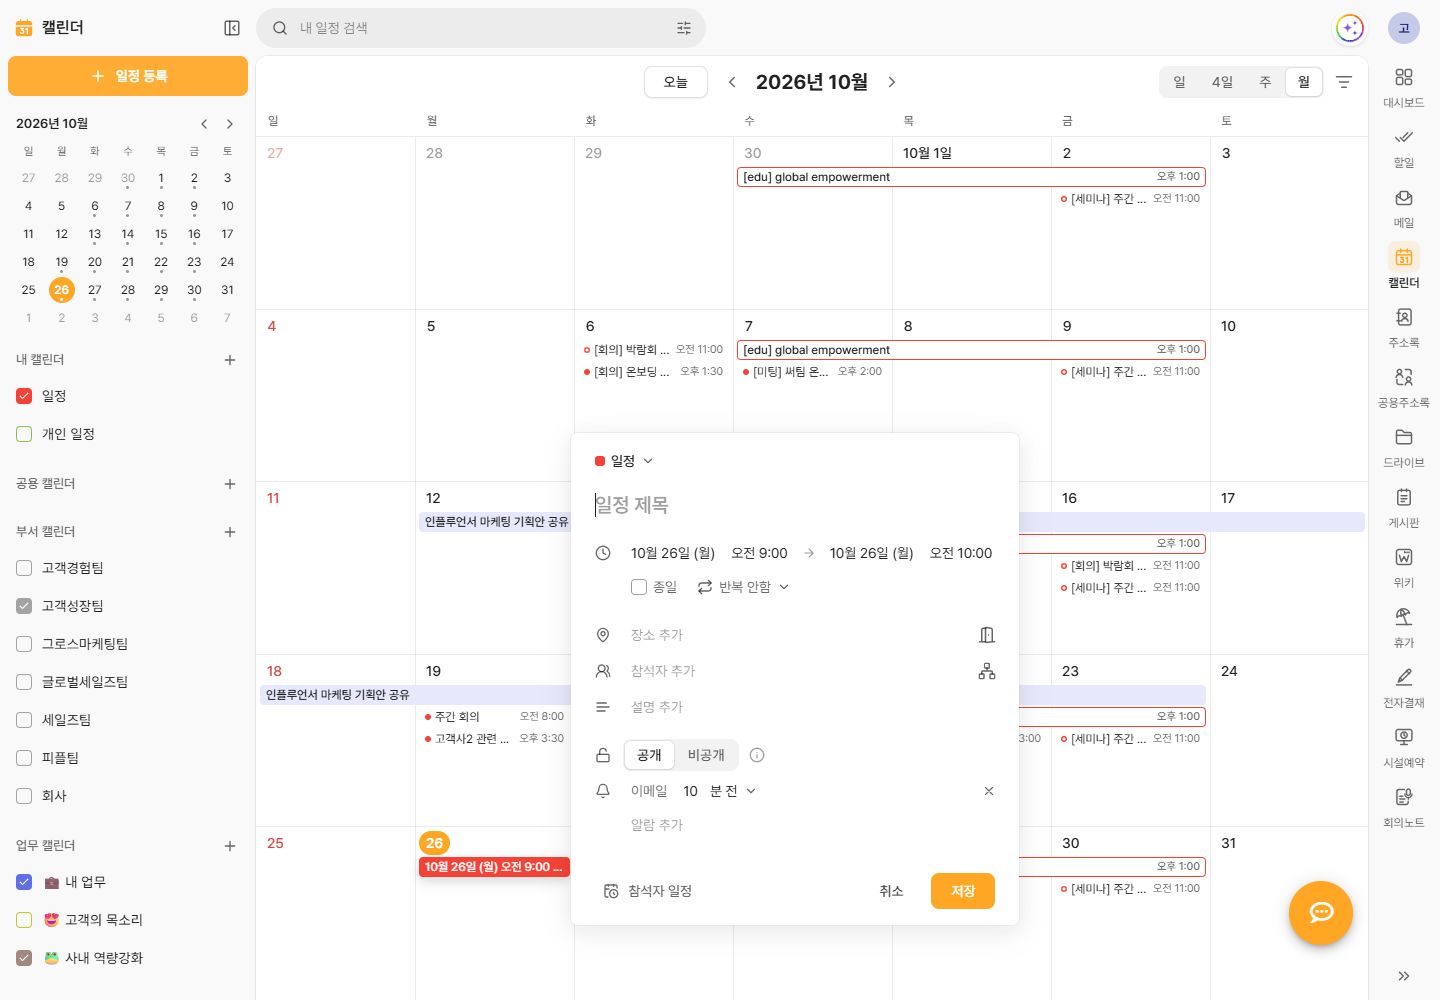
Task: Open 전자결재 in right sidebar
Action: 1404,687
